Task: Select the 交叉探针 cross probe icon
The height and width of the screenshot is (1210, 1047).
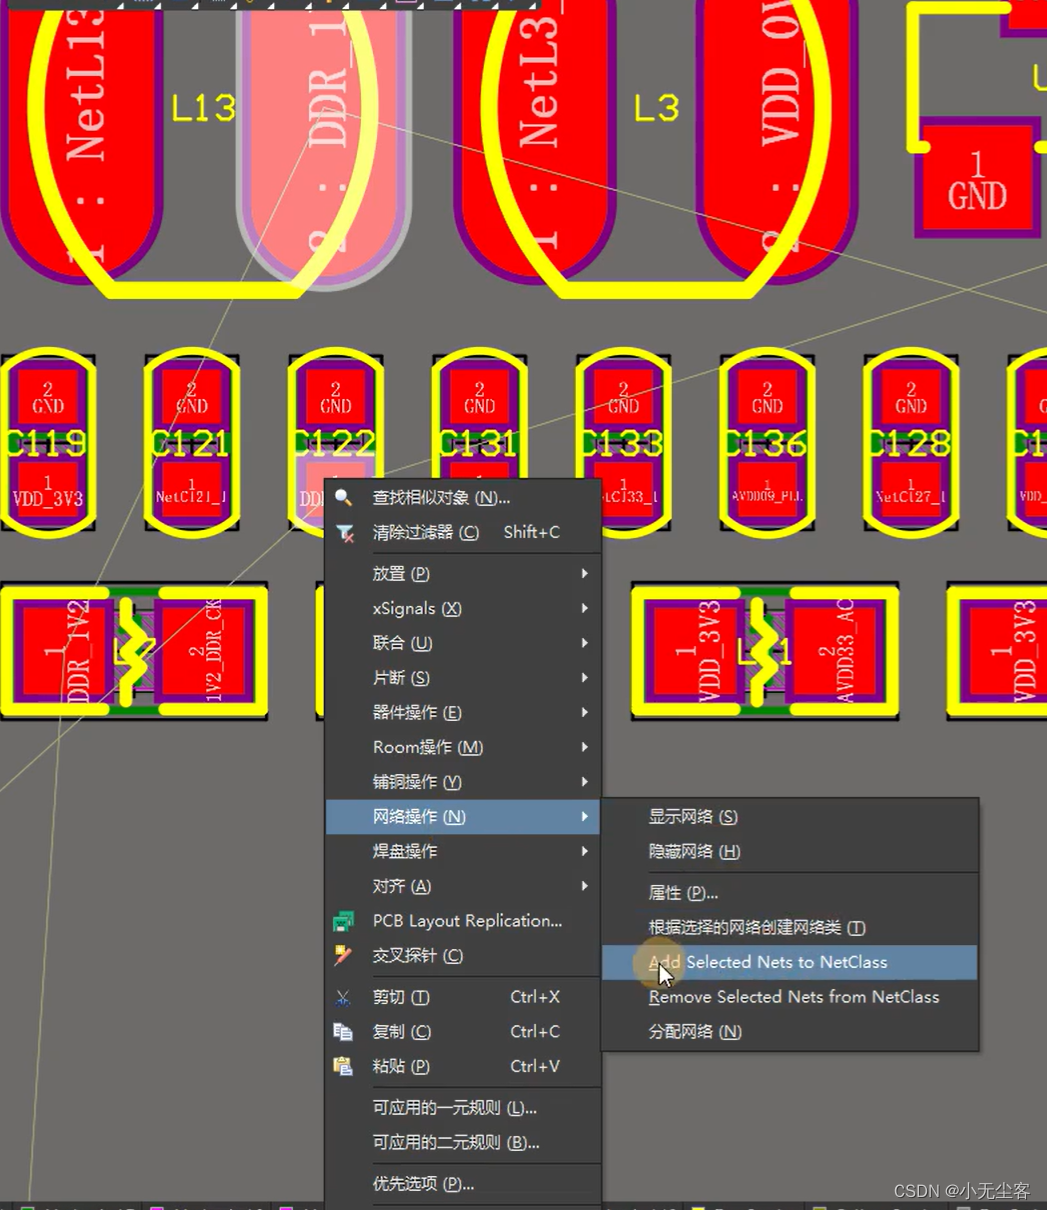Action: click(x=343, y=956)
